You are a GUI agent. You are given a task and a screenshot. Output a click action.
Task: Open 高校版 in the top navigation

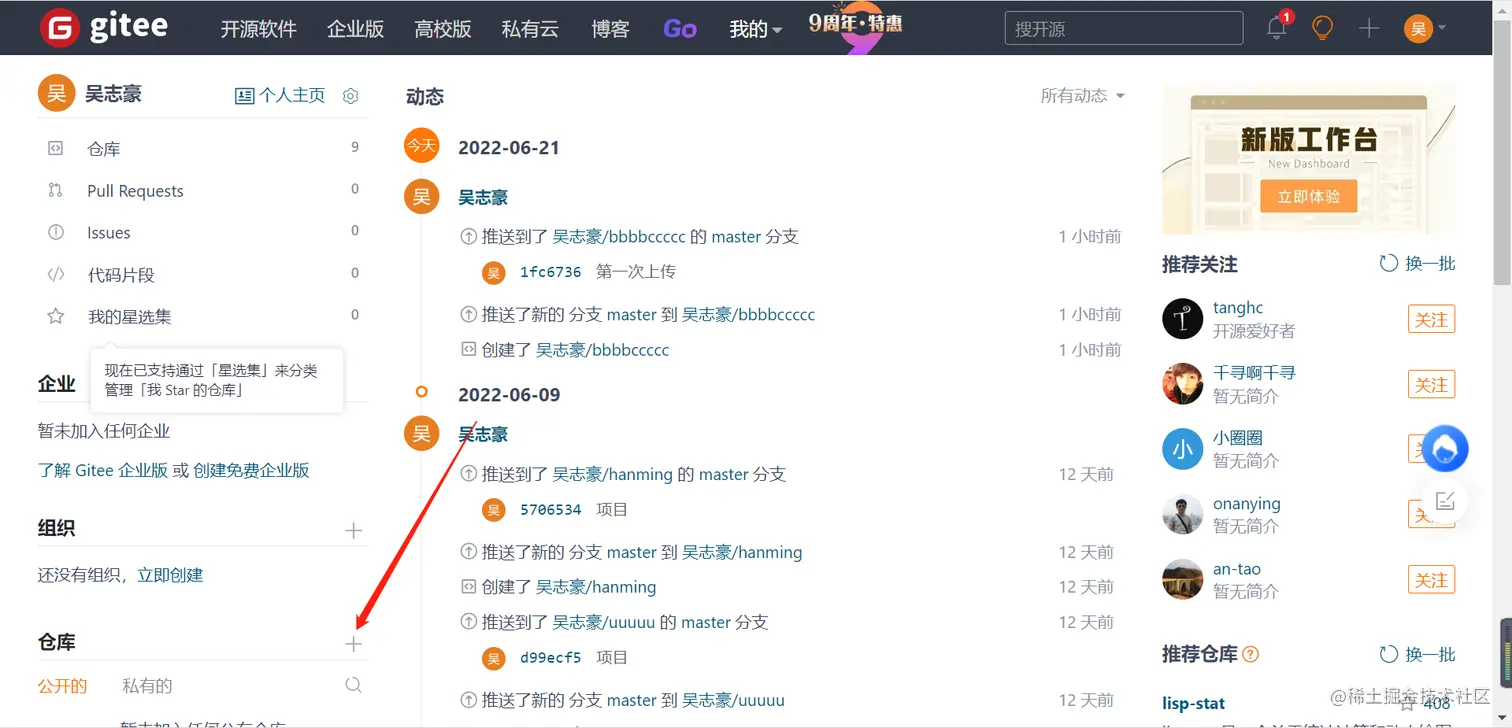[443, 29]
